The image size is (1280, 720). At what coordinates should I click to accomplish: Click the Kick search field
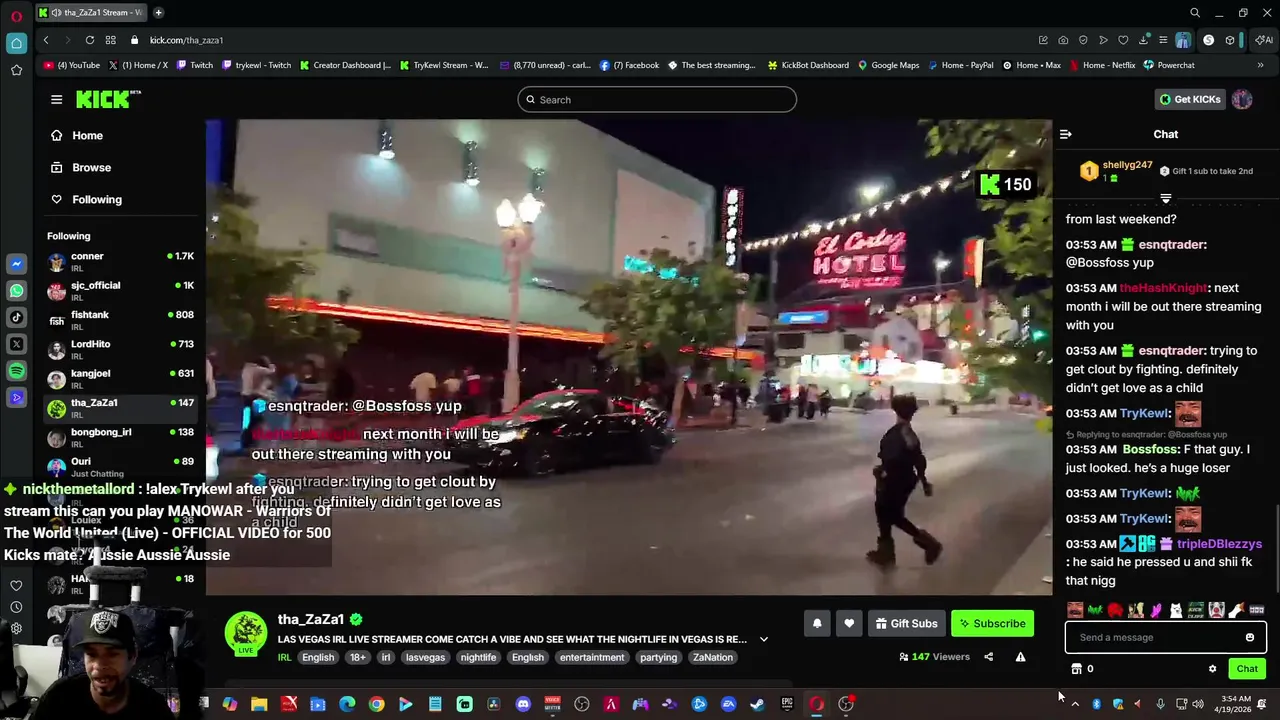[x=657, y=99]
